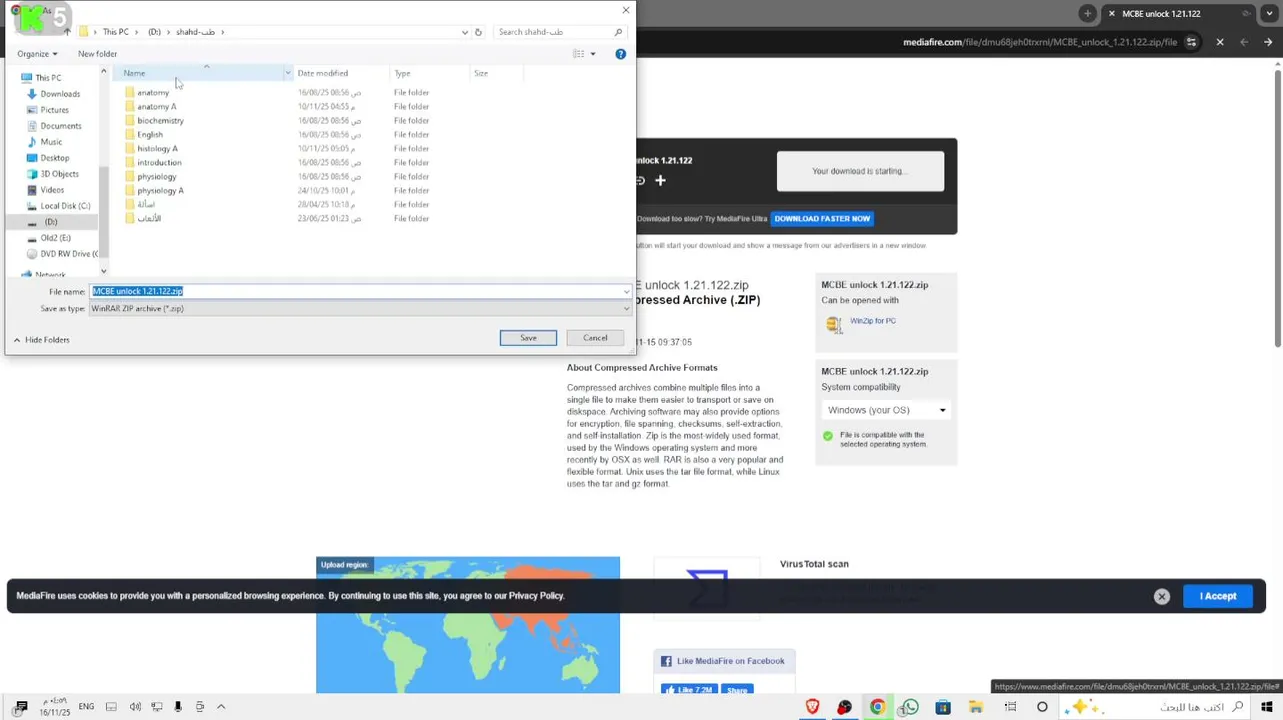Accept cookies with I Accept button
Image resolution: width=1283 pixels, height=720 pixels.
click(x=1218, y=596)
